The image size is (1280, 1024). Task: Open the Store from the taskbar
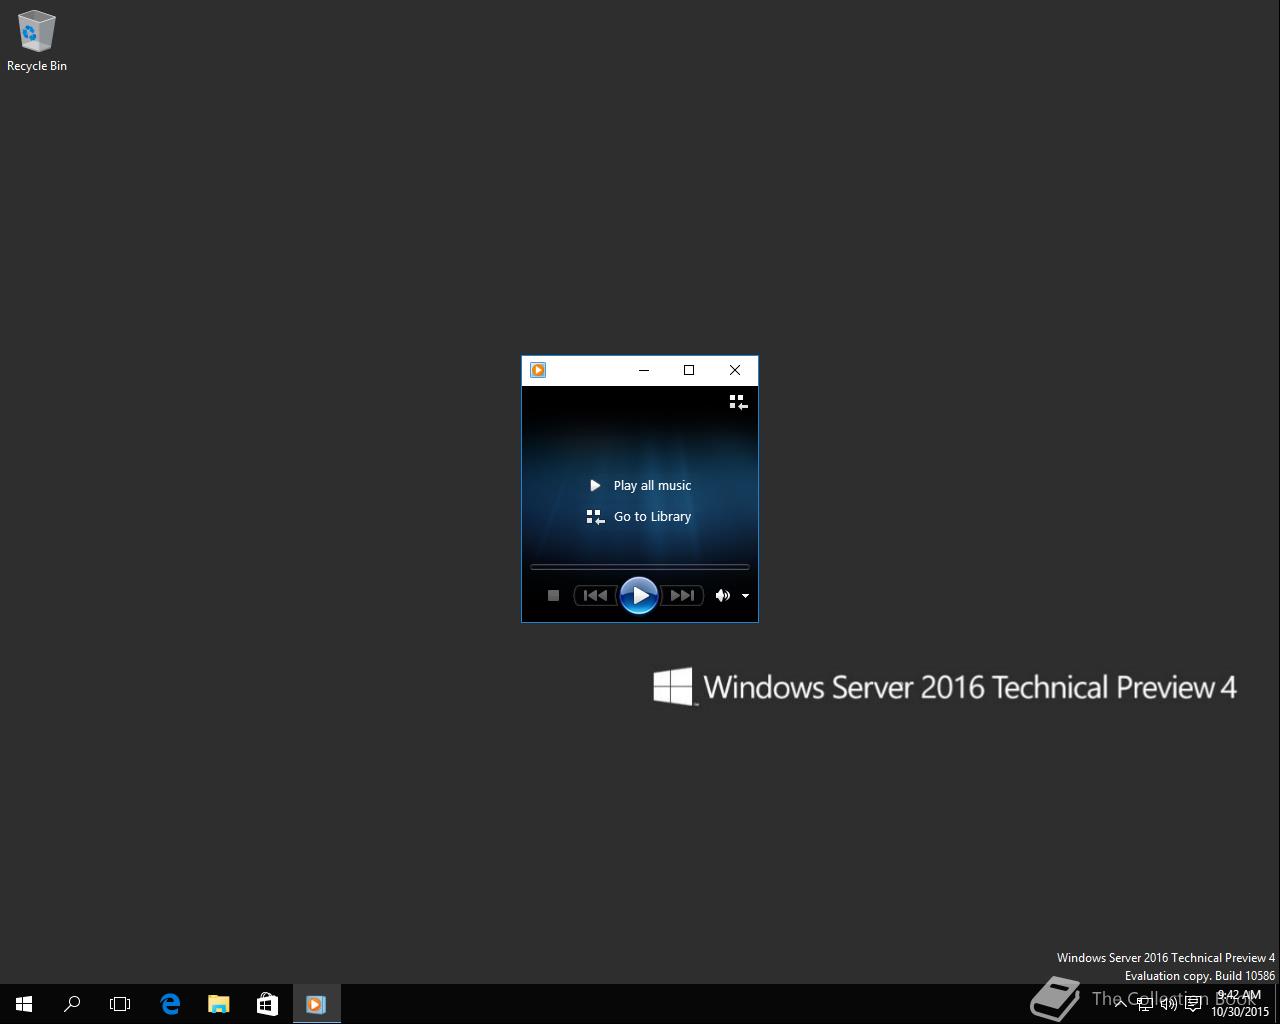pos(267,1004)
